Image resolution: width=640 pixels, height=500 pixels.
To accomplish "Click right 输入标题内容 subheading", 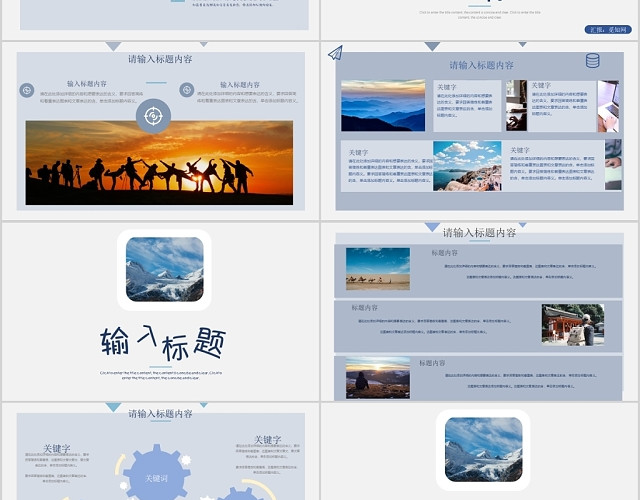I will pos(240,85).
